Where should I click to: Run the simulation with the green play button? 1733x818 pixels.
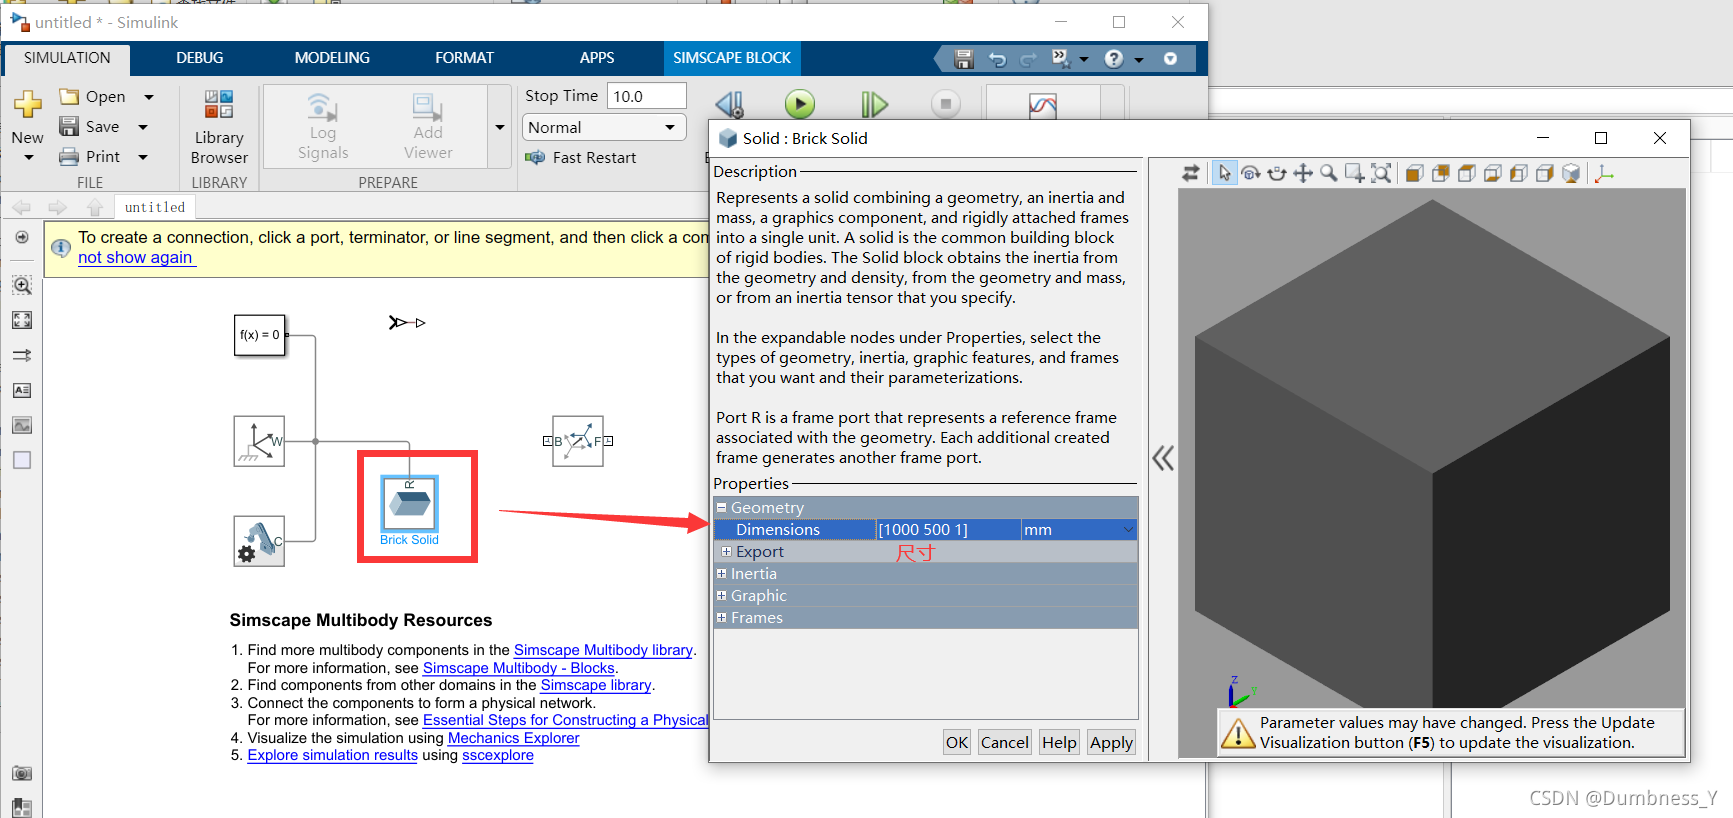pos(799,104)
